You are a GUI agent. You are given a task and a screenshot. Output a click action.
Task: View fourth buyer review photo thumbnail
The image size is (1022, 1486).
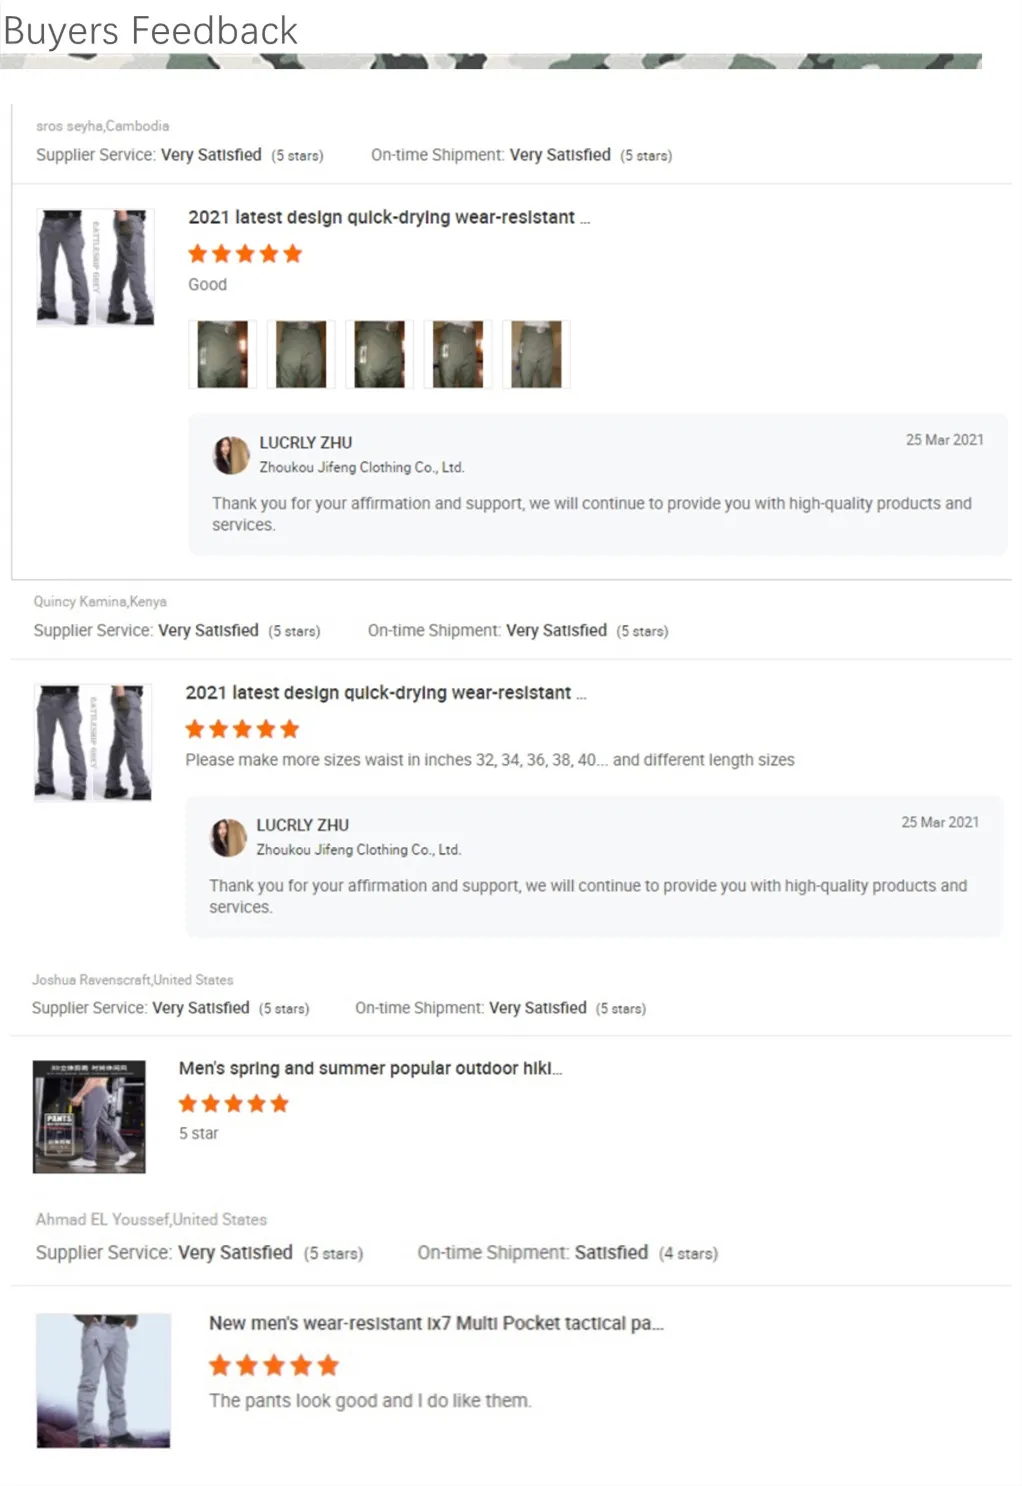point(458,354)
